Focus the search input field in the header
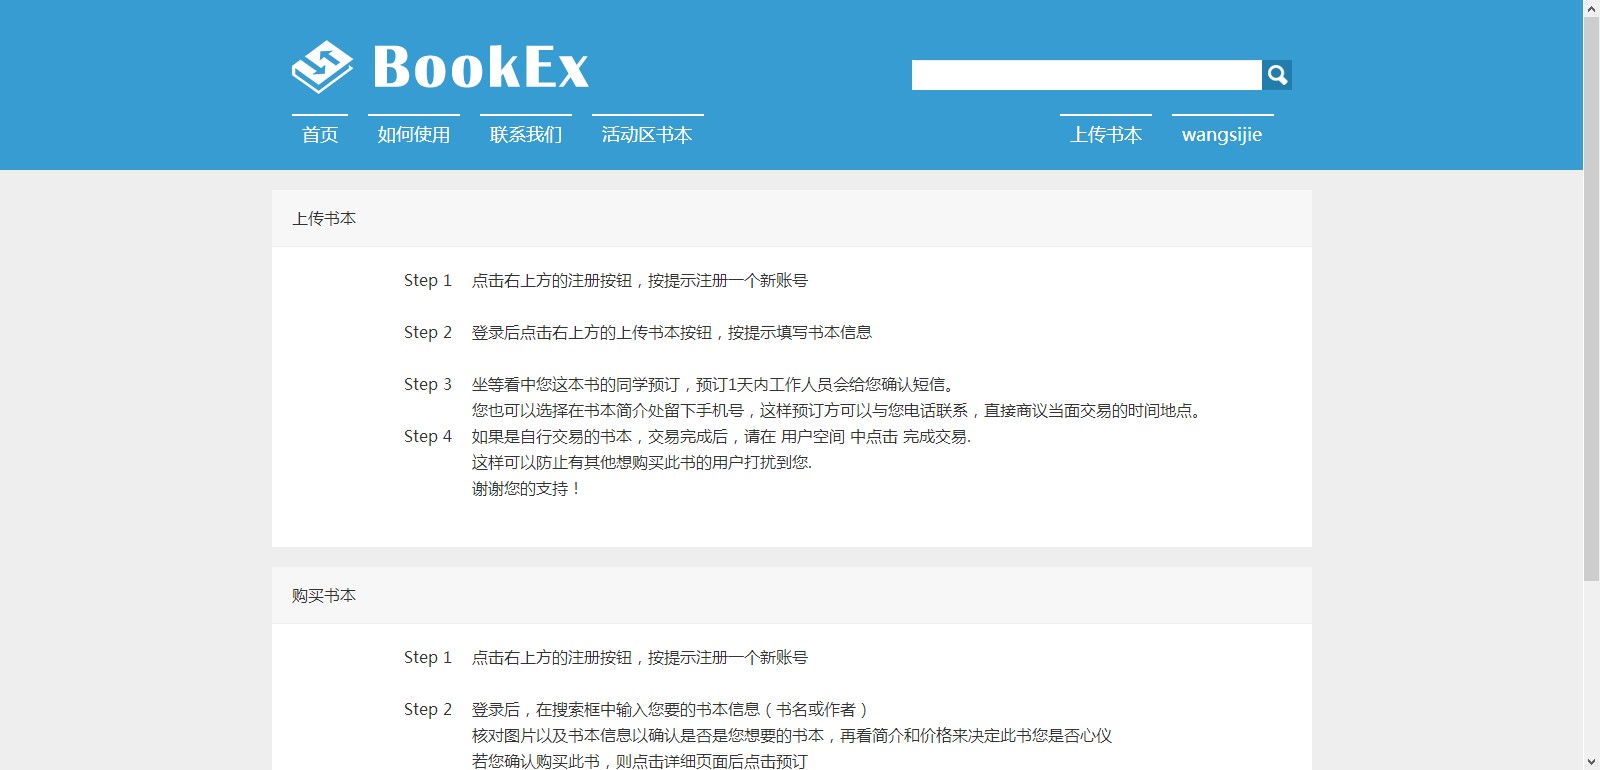1600x770 pixels. pyautogui.click(x=1086, y=75)
